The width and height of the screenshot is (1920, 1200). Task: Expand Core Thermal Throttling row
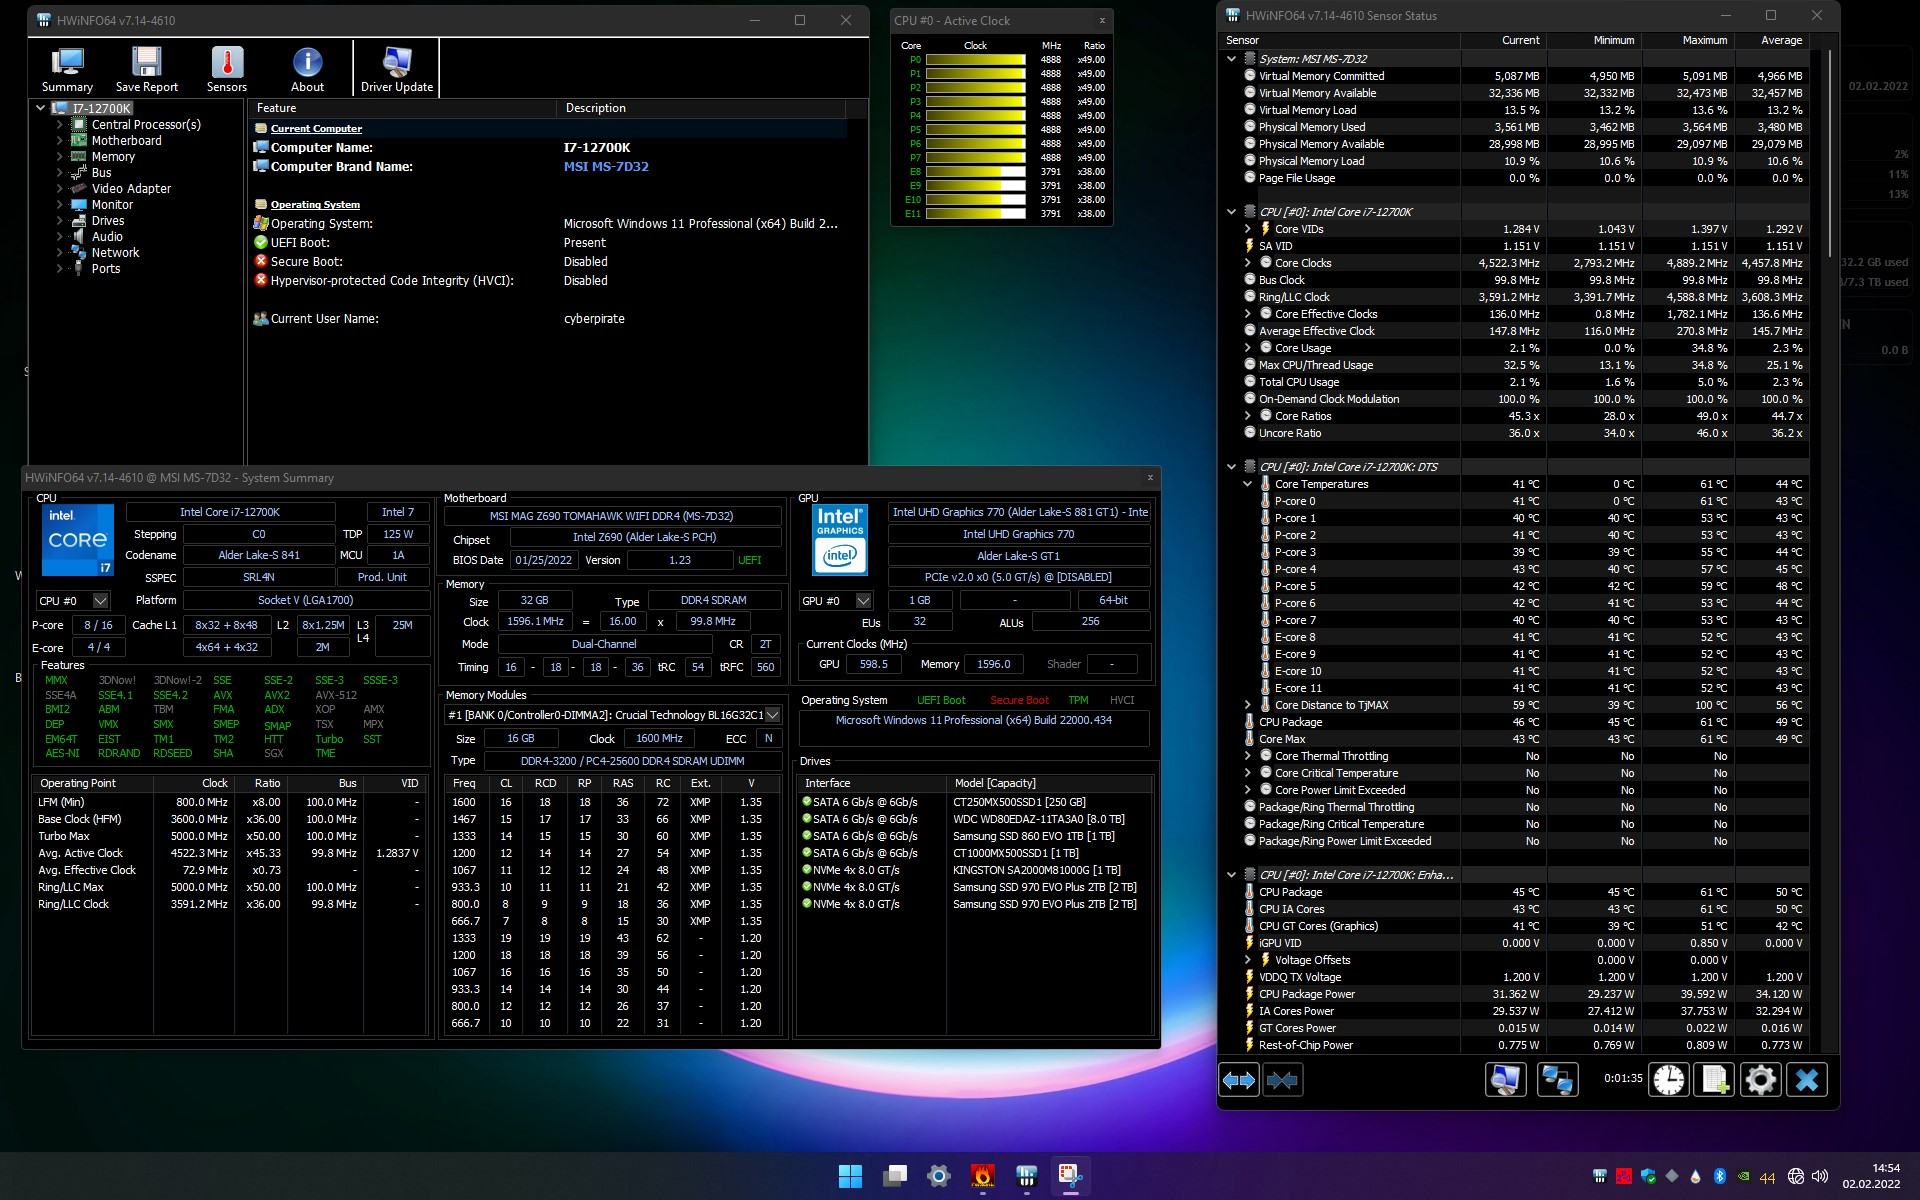coord(1248,756)
